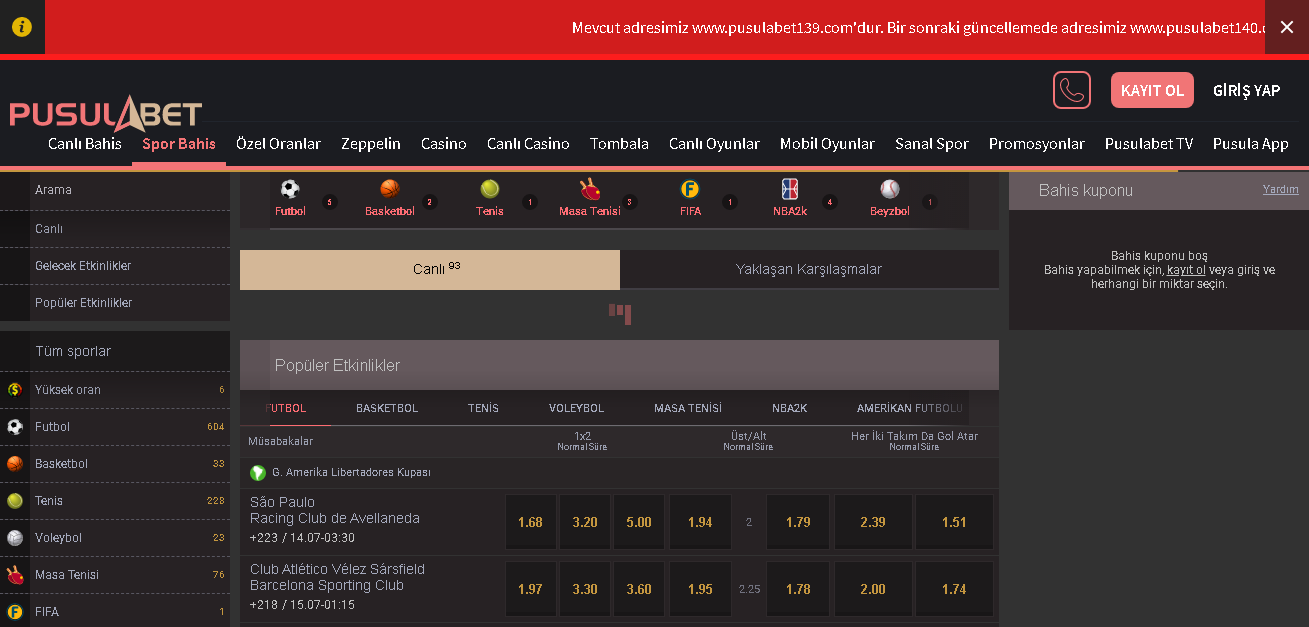This screenshot has width=1309, height=627.
Task: Close the red address notification banner
Action: click(1287, 27)
